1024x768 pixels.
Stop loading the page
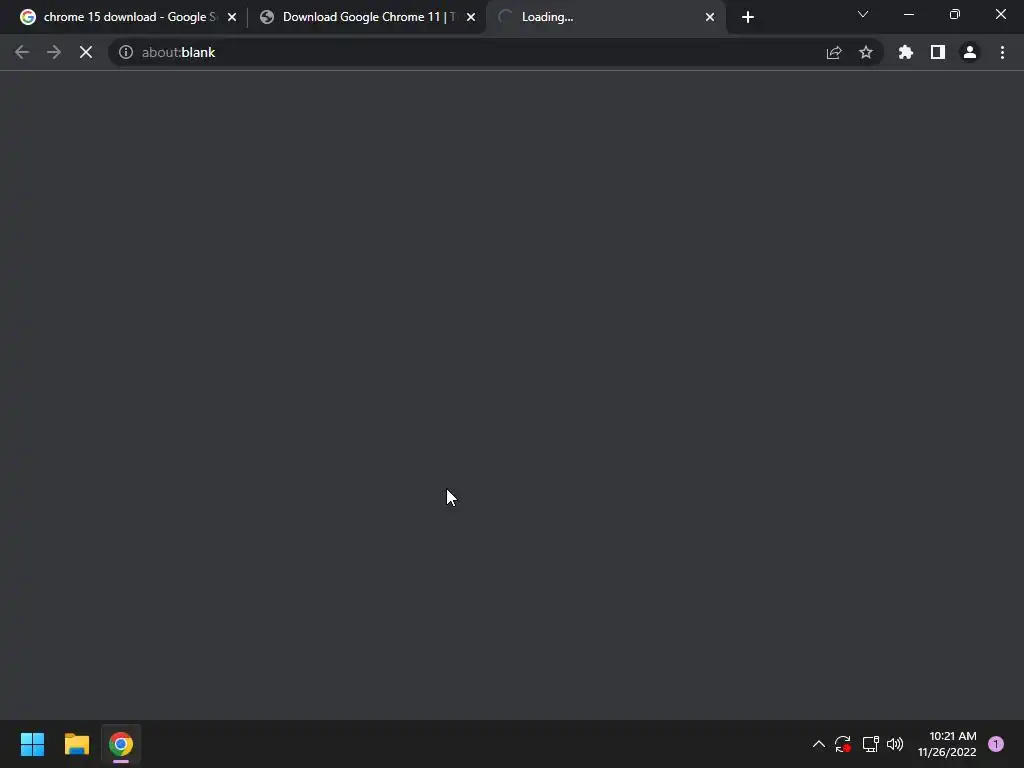86,52
